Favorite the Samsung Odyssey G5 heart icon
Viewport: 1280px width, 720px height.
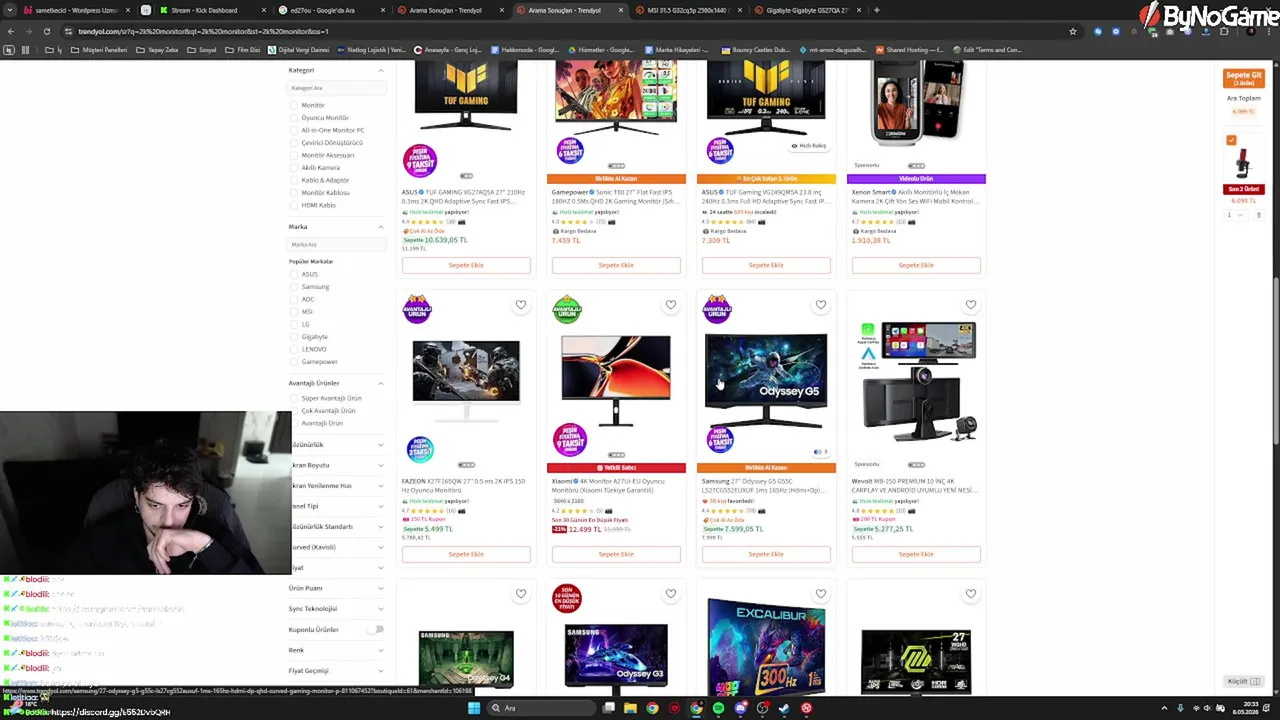pos(820,304)
